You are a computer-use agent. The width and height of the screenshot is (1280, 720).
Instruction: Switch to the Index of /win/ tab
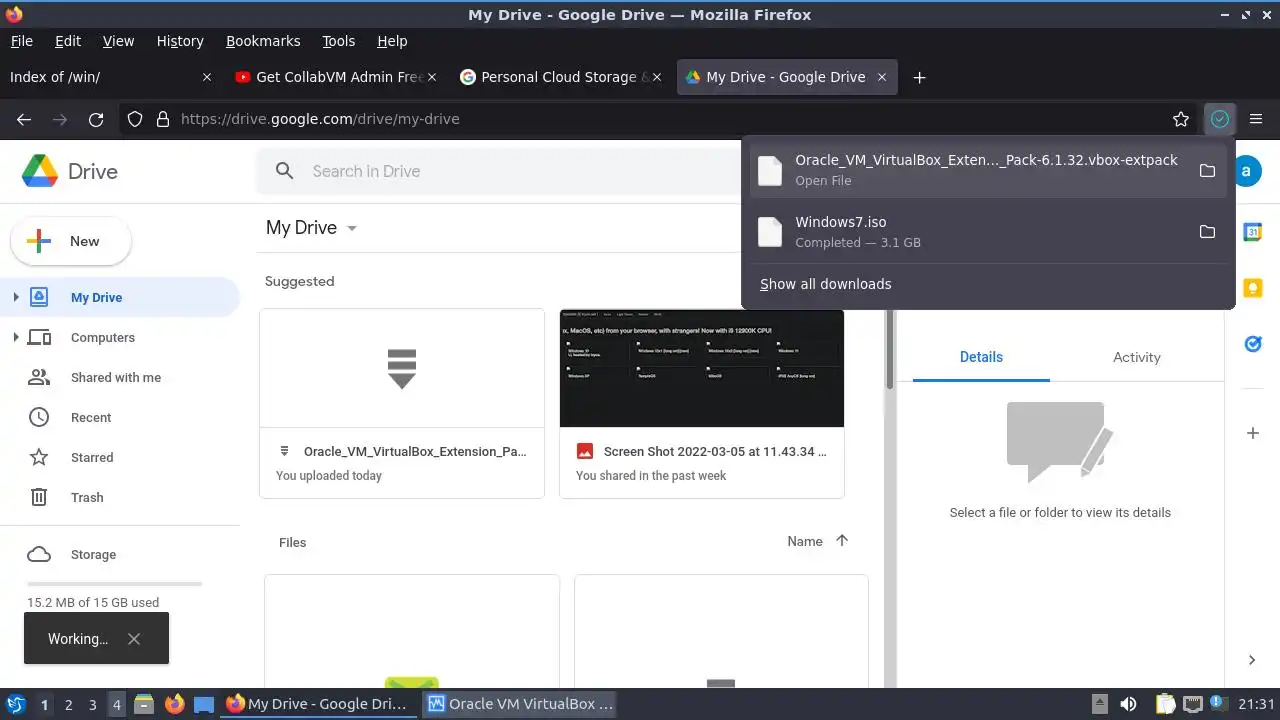click(110, 77)
